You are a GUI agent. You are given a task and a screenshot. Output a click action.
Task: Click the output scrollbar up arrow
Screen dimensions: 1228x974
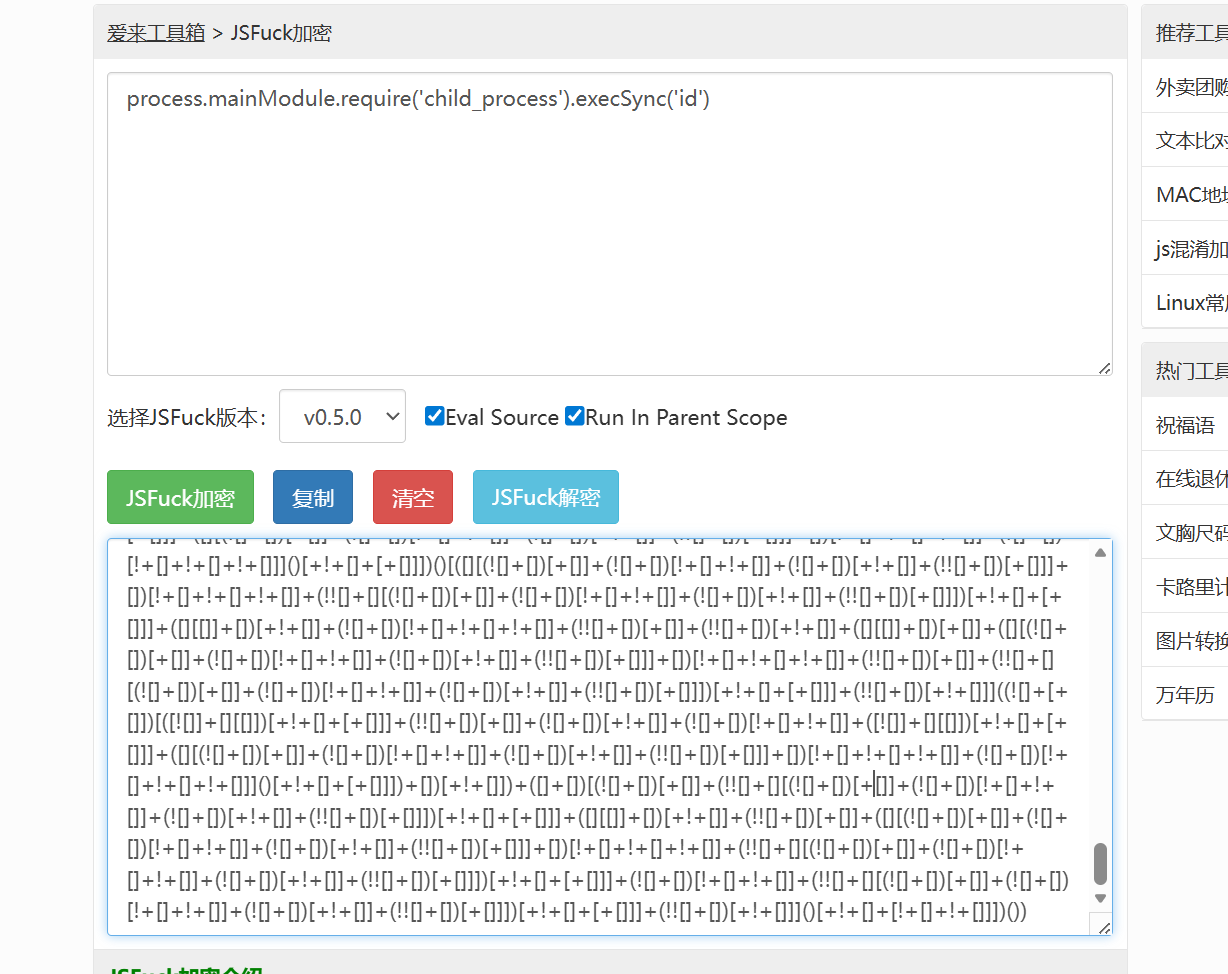[1101, 552]
